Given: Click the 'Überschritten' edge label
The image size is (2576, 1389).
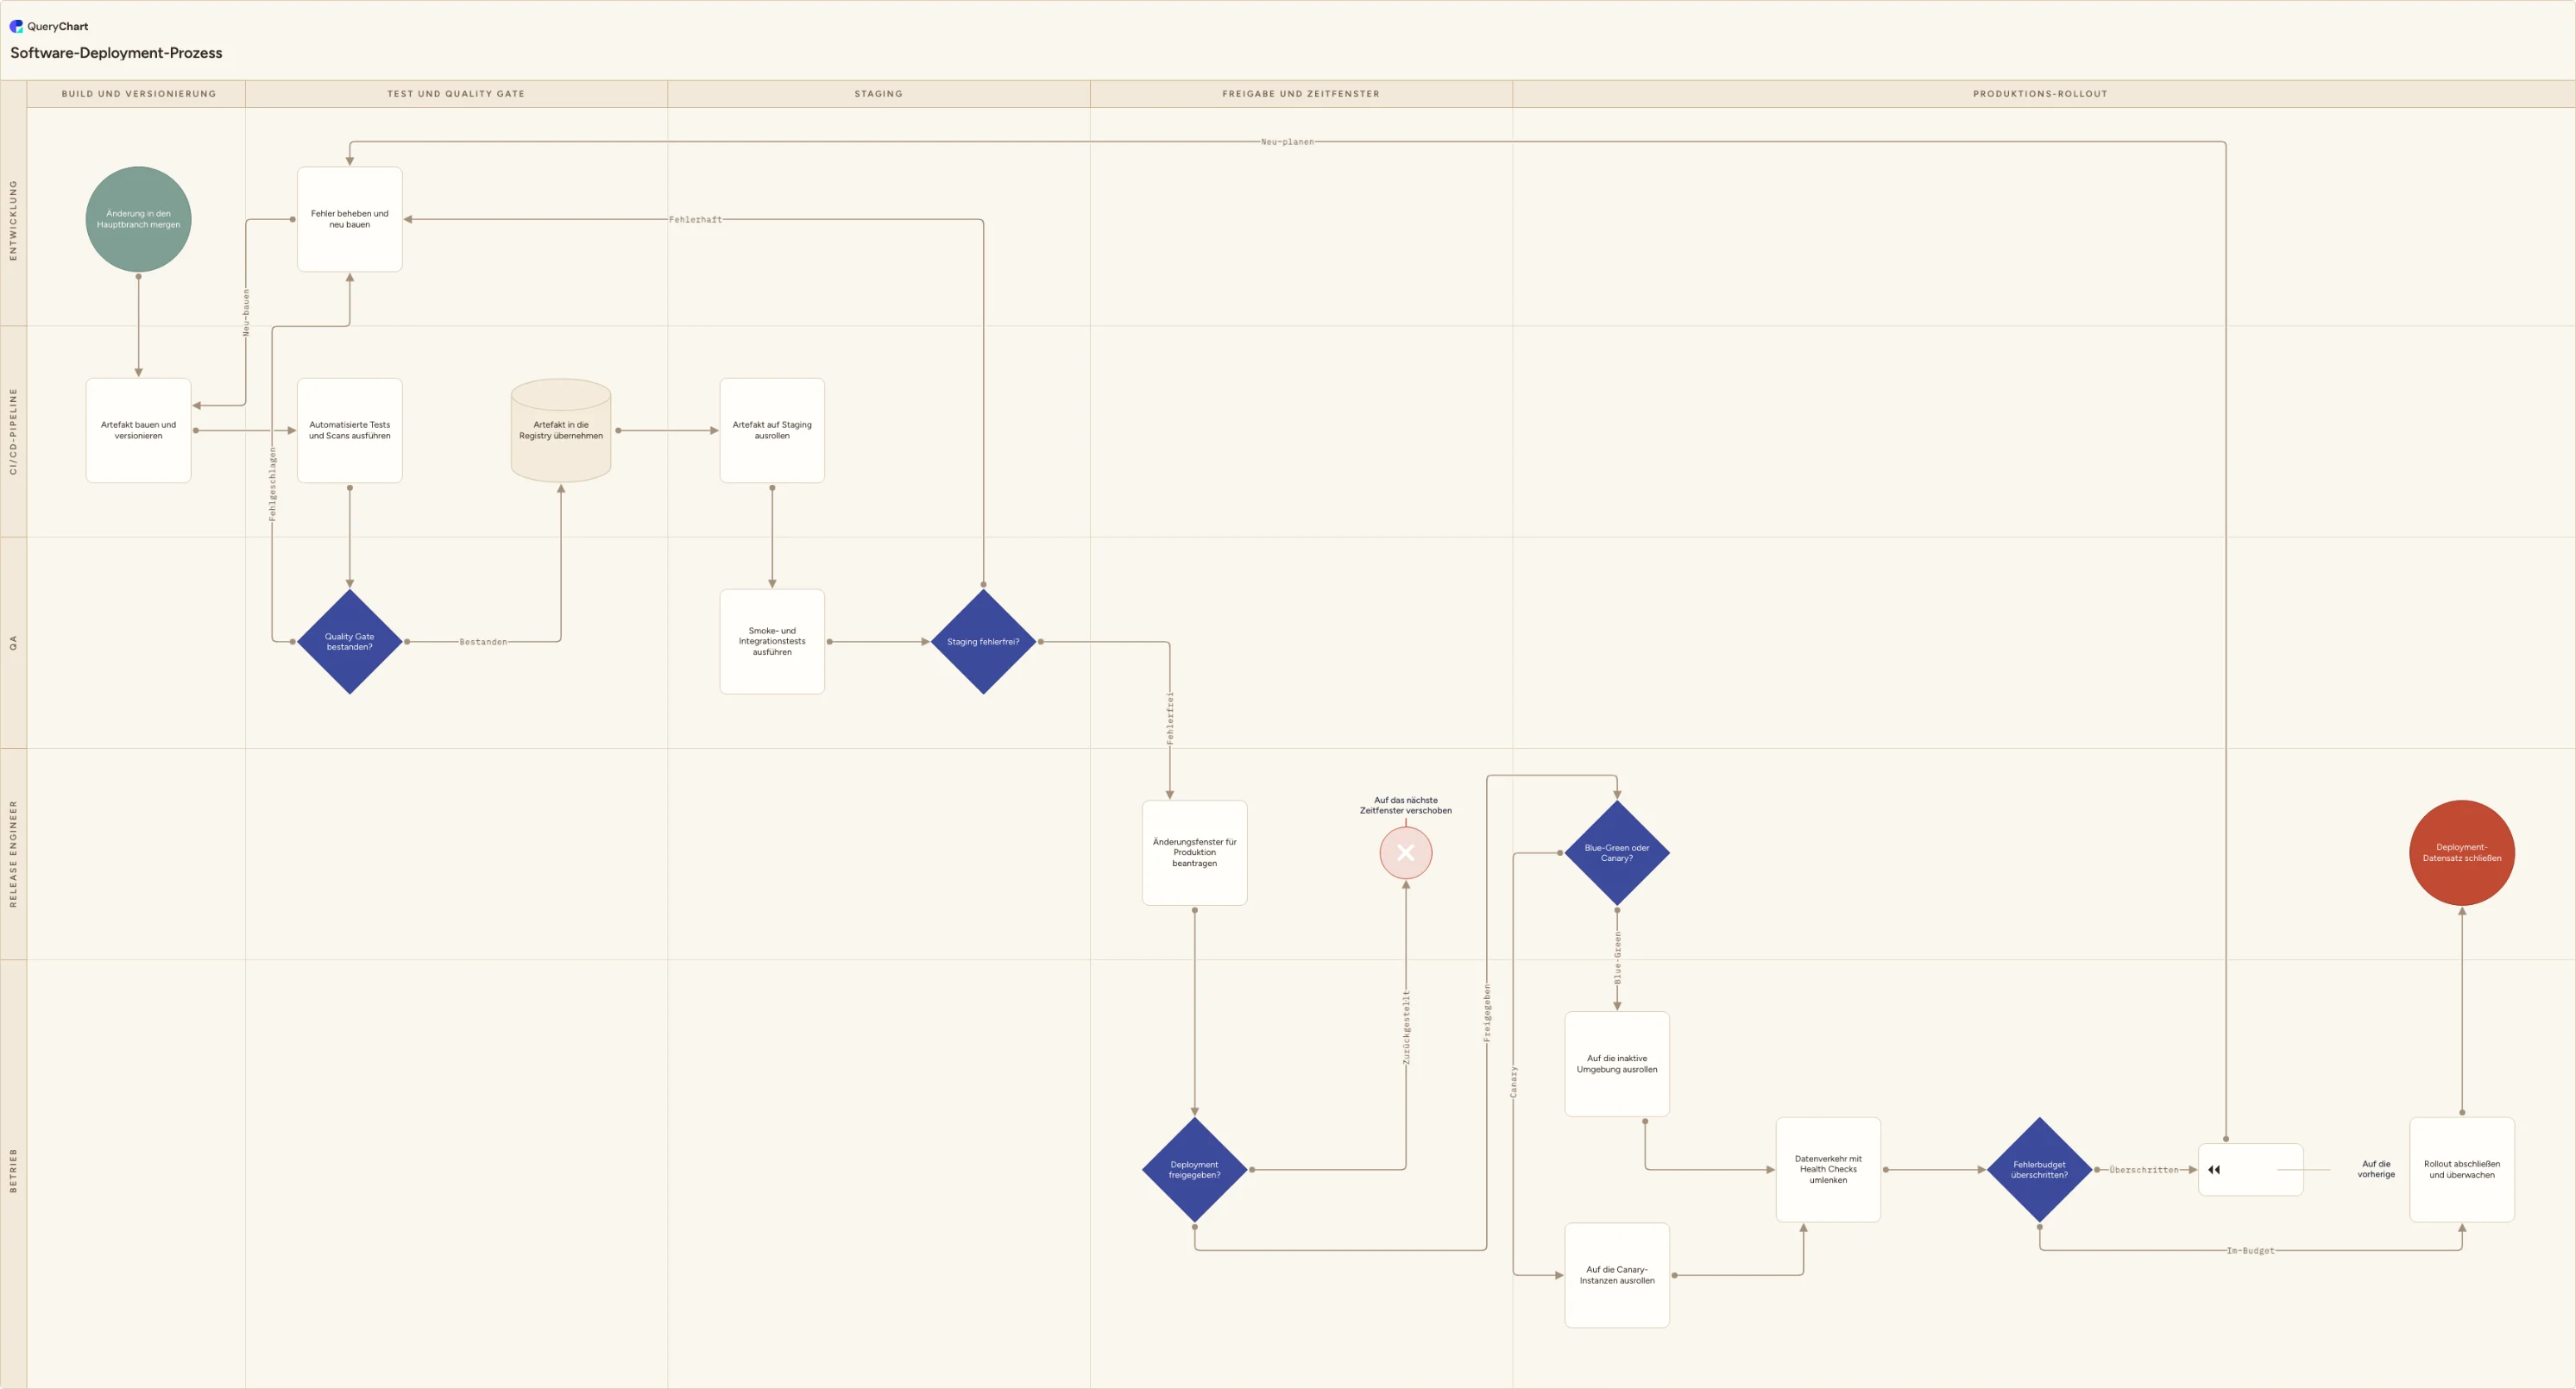Looking at the screenshot, I should tap(2144, 1169).
